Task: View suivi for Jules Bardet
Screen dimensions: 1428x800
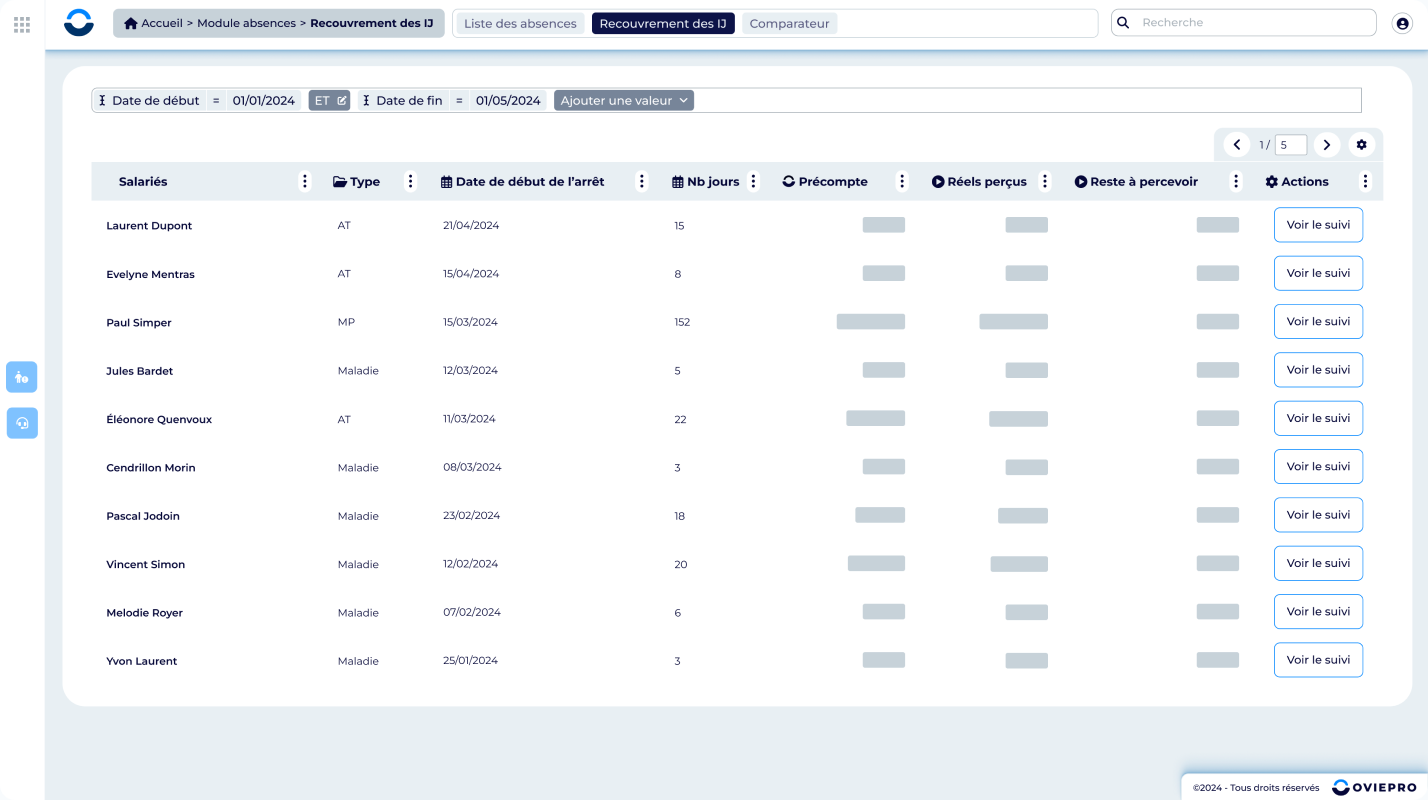Action: (x=1318, y=370)
